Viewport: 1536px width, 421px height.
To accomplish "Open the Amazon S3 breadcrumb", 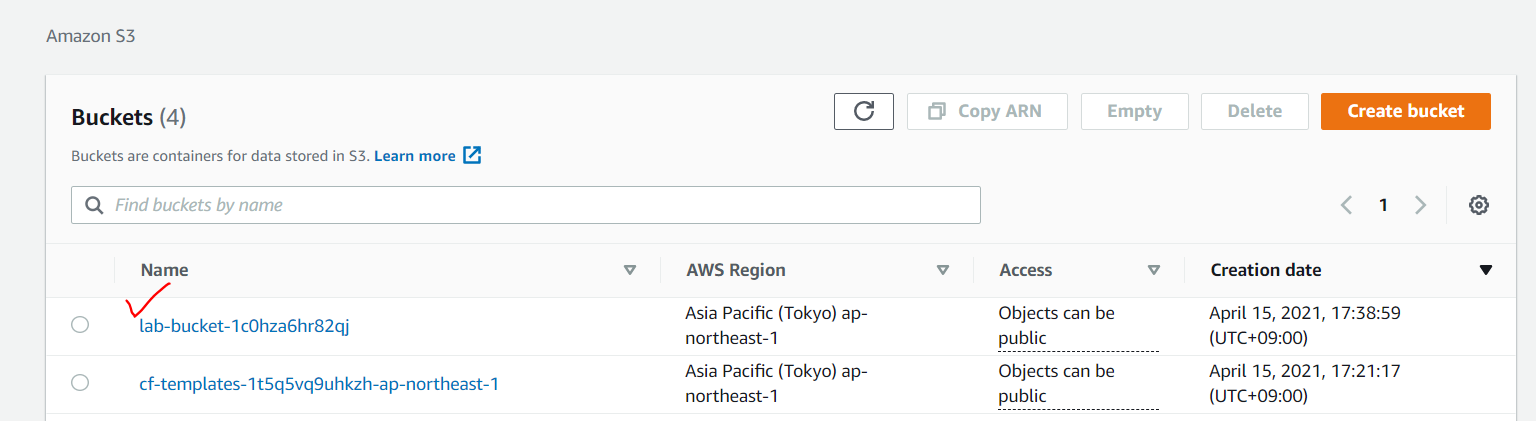I will click(90, 36).
